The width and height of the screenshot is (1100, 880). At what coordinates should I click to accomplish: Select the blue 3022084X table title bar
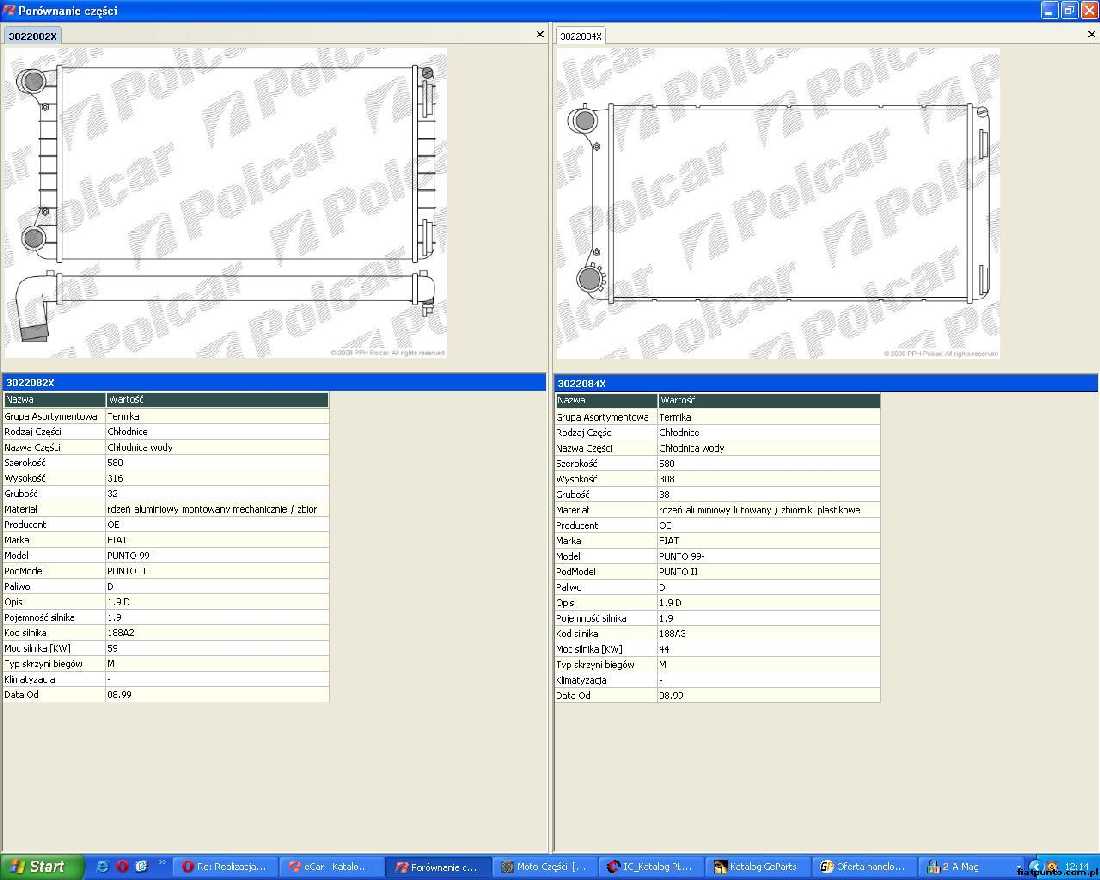coord(825,383)
